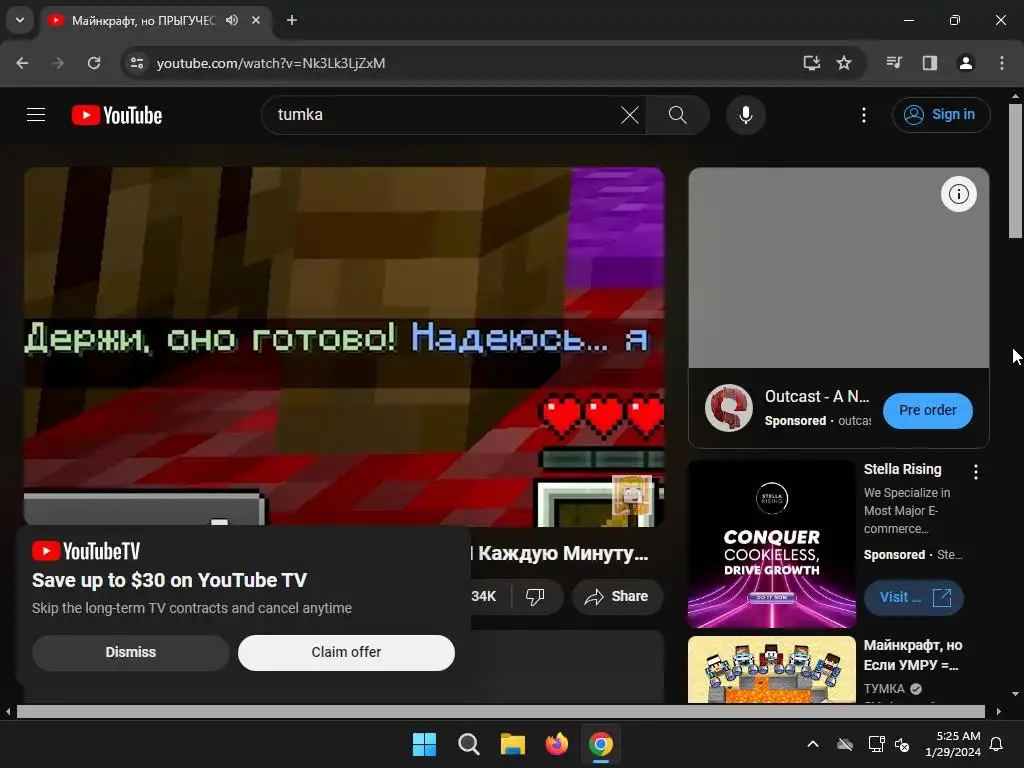This screenshot has height=768, width=1024.
Task: Open Chrome profile icon
Action: tap(965, 63)
